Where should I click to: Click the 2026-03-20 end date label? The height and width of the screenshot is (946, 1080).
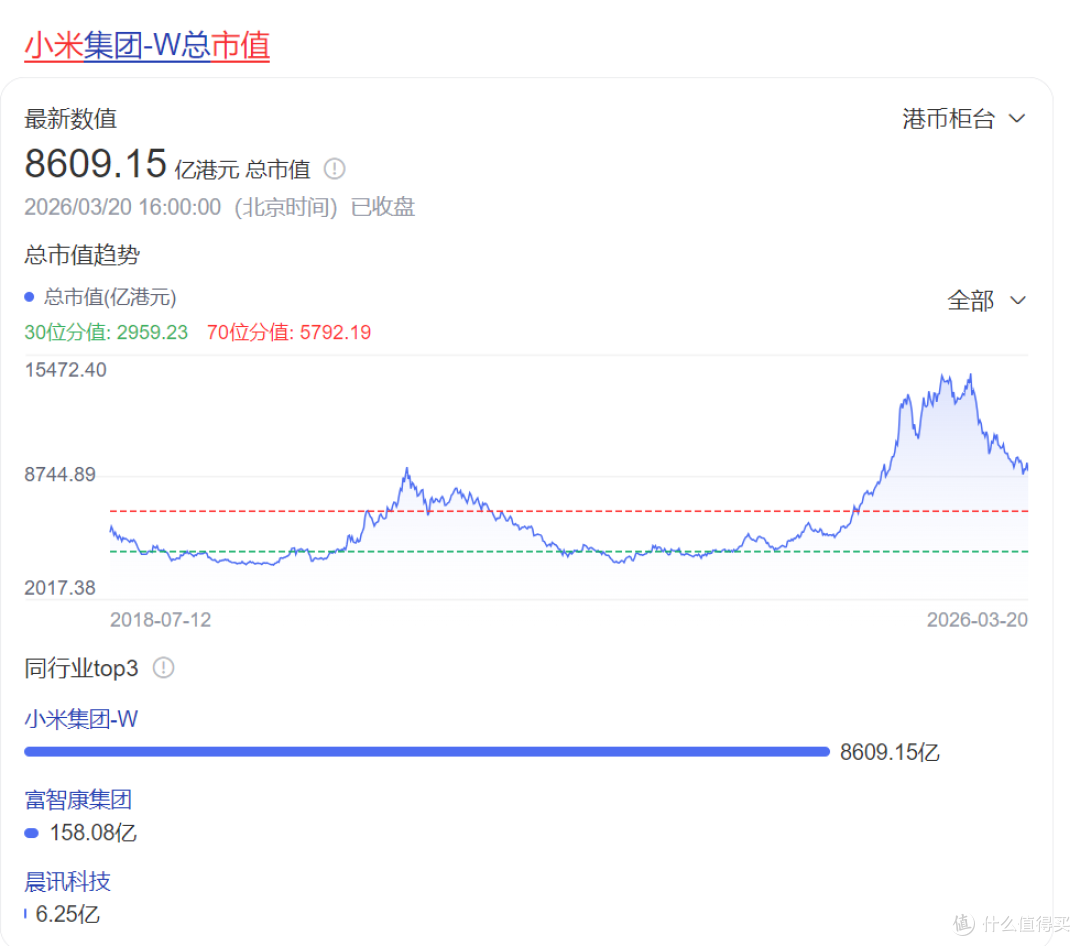pos(977,619)
